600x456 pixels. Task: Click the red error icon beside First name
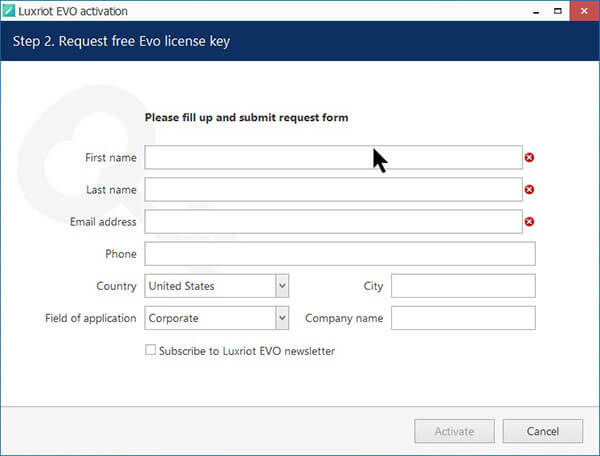[529, 157]
